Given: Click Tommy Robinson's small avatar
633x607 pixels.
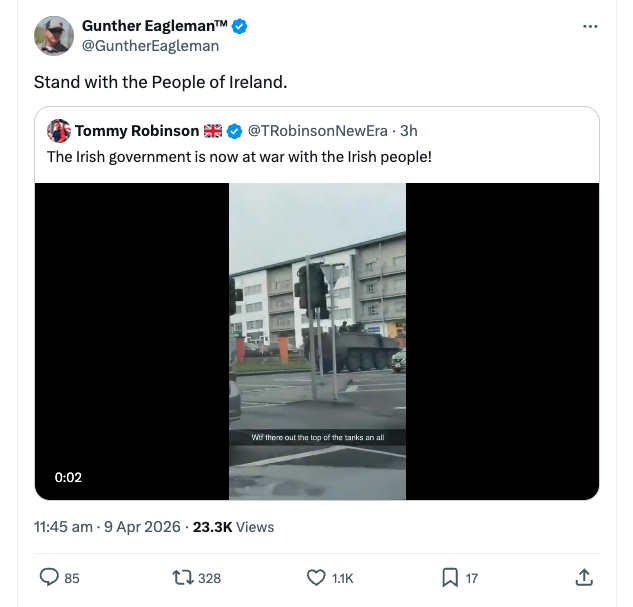Looking at the screenshot, I should (58, 131).
